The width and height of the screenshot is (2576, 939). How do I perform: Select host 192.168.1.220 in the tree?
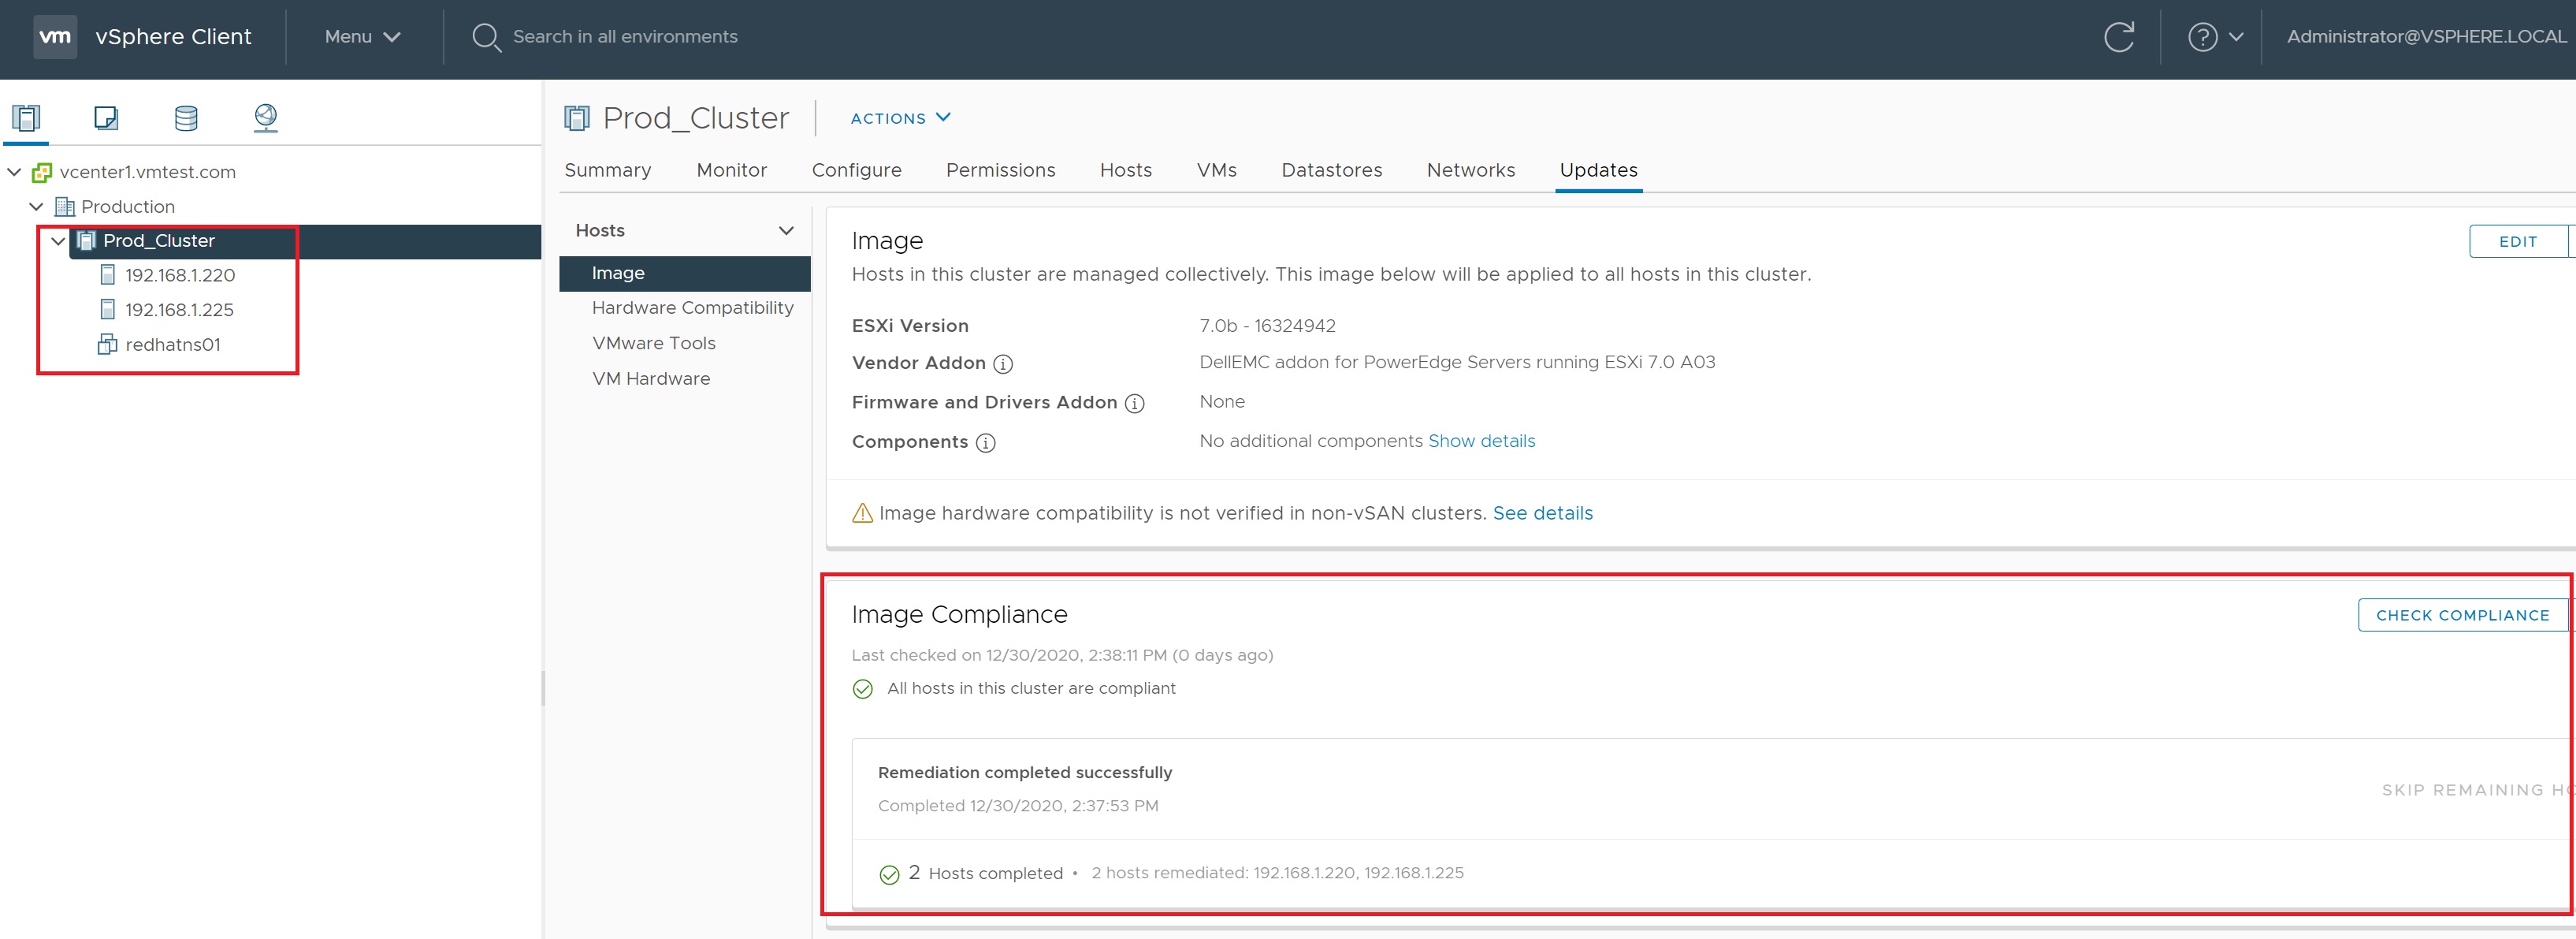pos(180,275)
